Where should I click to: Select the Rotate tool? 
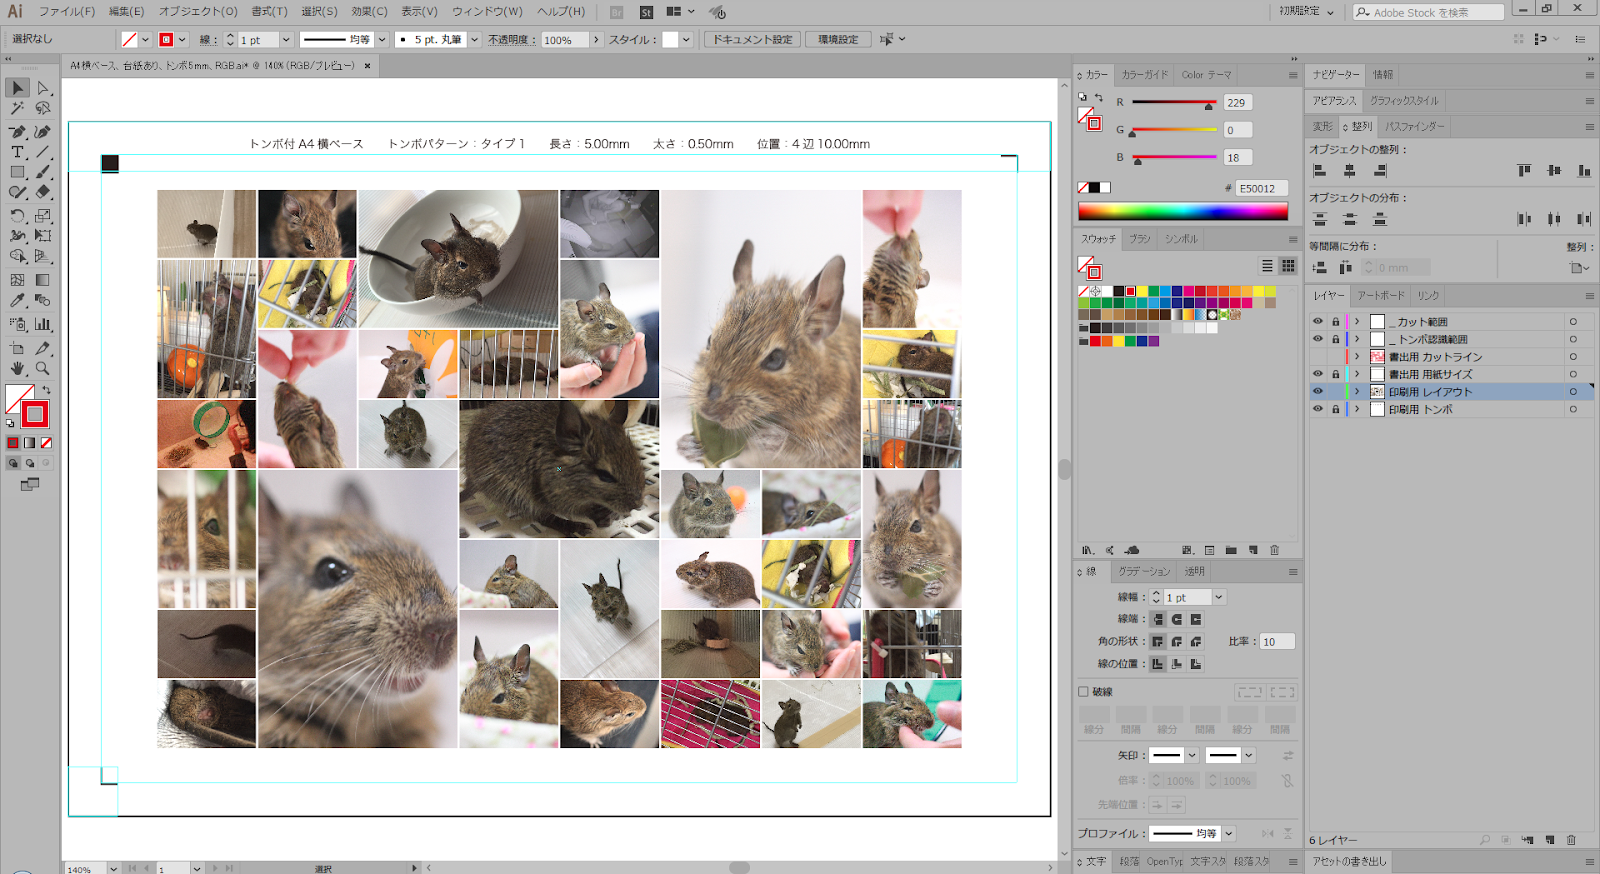(x=17, y=216)
